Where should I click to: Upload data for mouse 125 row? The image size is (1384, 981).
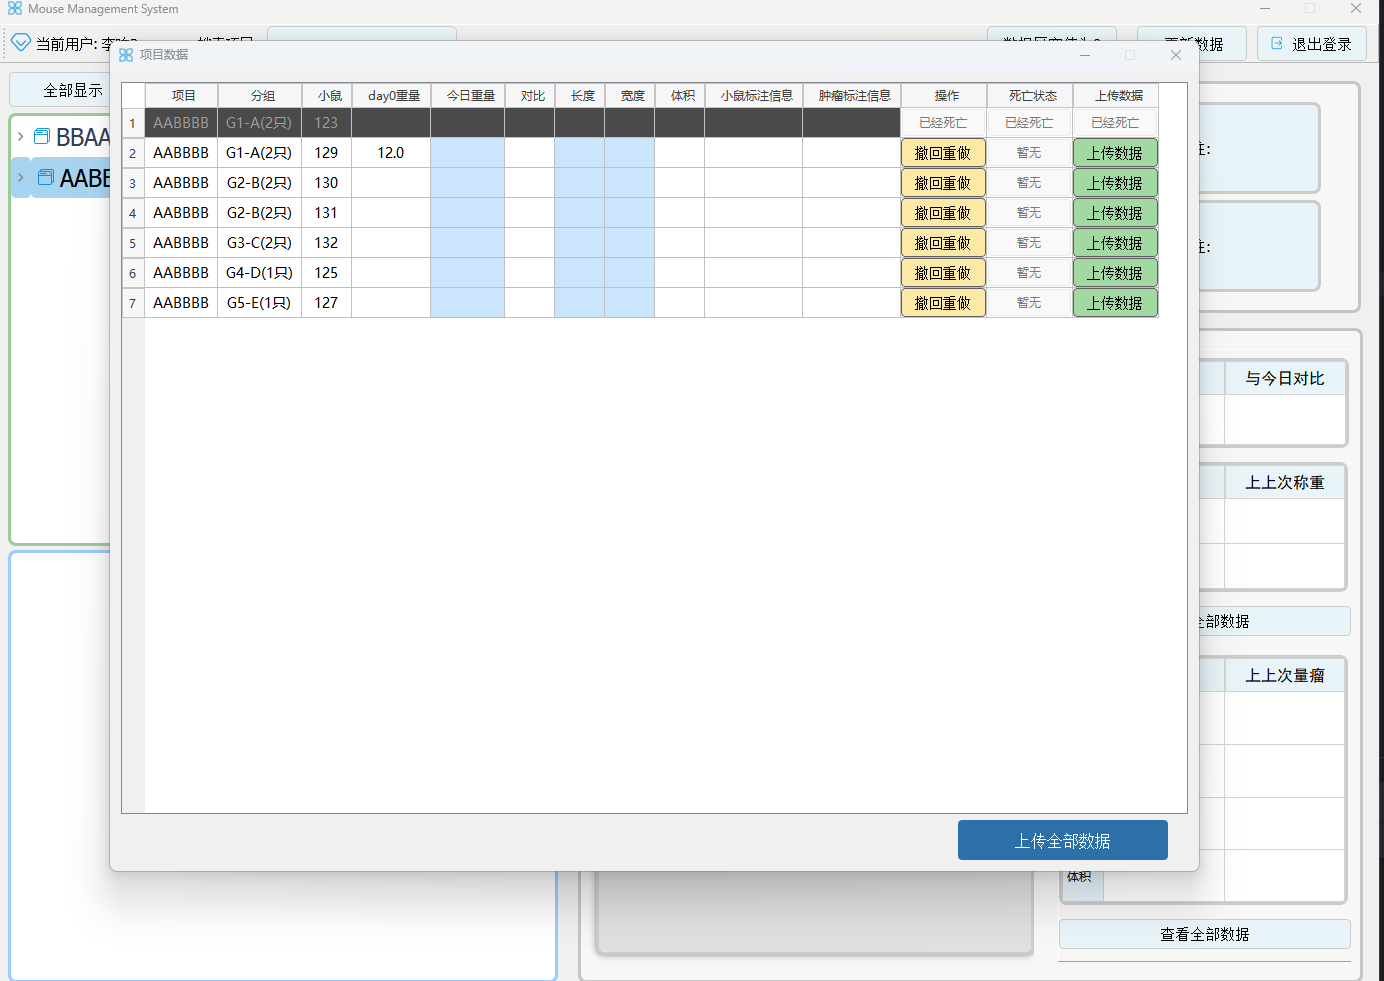coord(1115,273)
